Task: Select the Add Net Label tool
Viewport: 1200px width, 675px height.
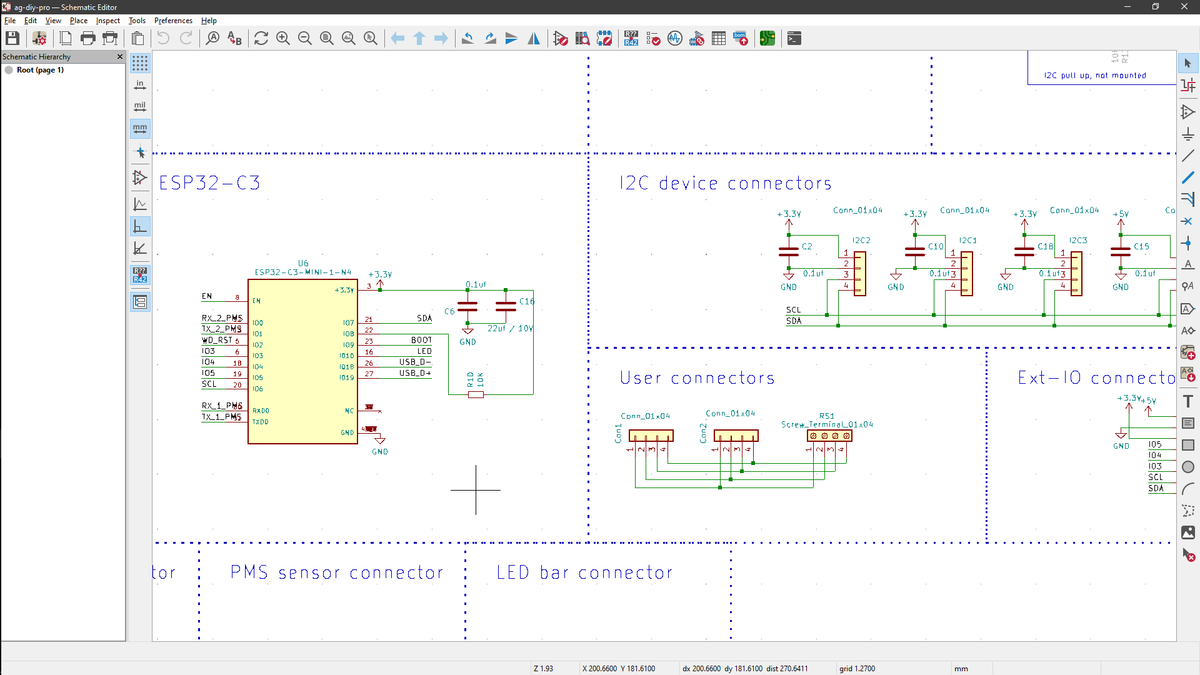Action: pyautogui.click(x=1188, y=264)
